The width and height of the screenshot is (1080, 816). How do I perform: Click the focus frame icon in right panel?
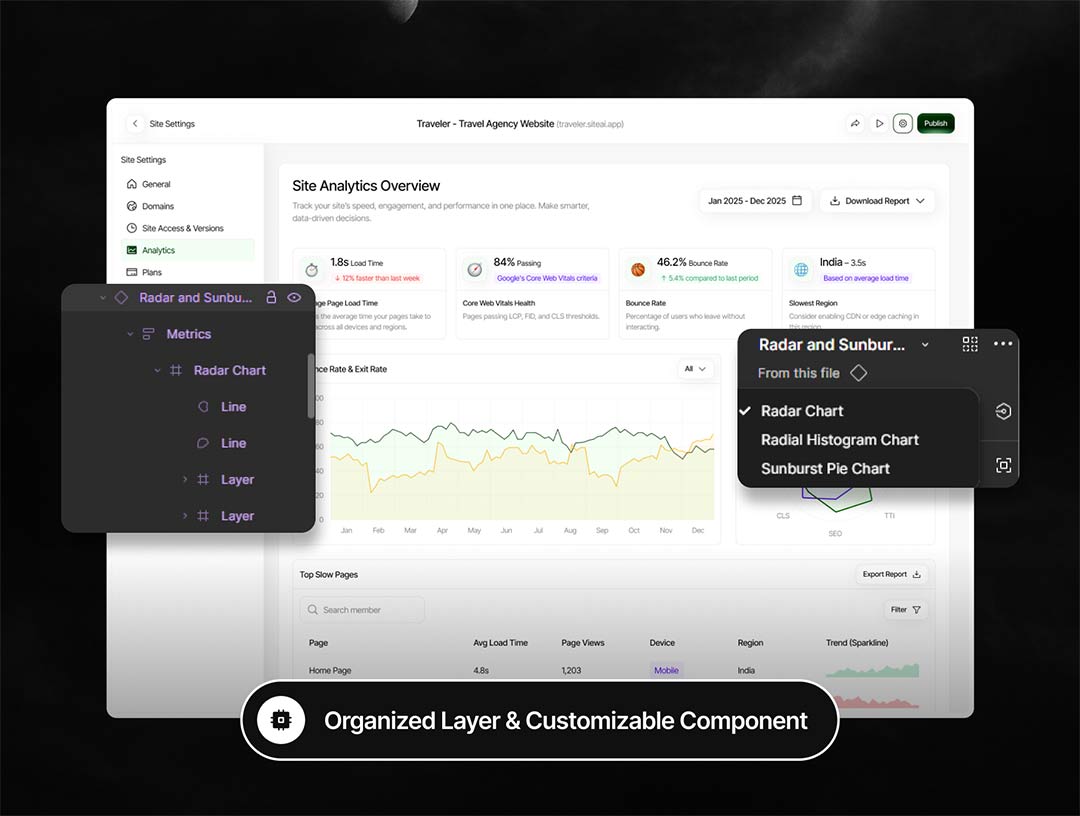pos(1003,465)
